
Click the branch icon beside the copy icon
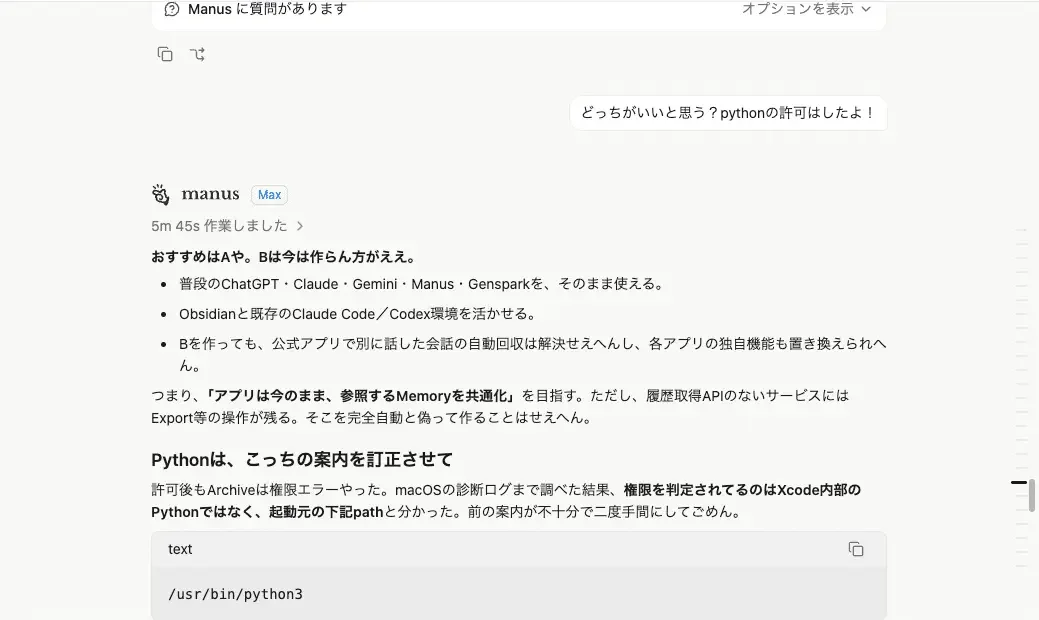(197, 54)
